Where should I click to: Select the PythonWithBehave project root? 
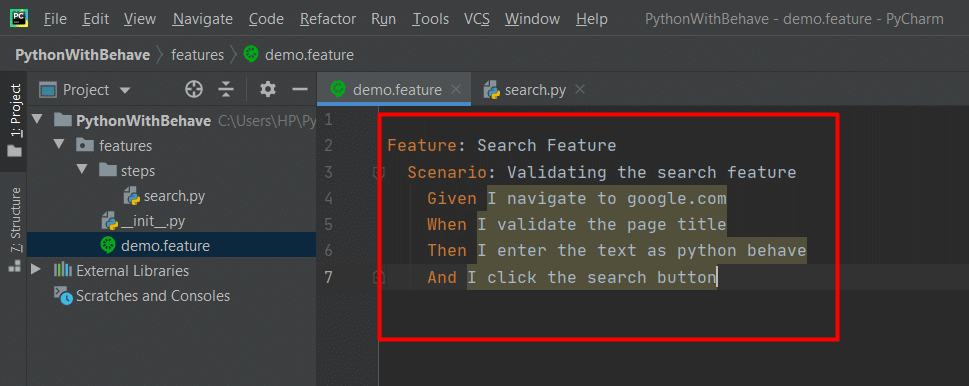[x=143, y=121]
